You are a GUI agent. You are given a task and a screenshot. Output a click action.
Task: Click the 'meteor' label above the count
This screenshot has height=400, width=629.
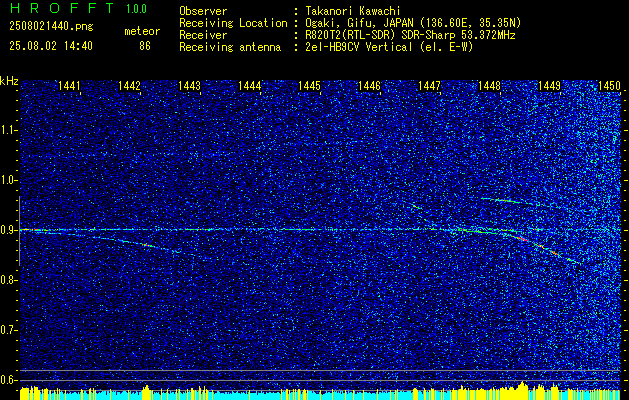142,31
